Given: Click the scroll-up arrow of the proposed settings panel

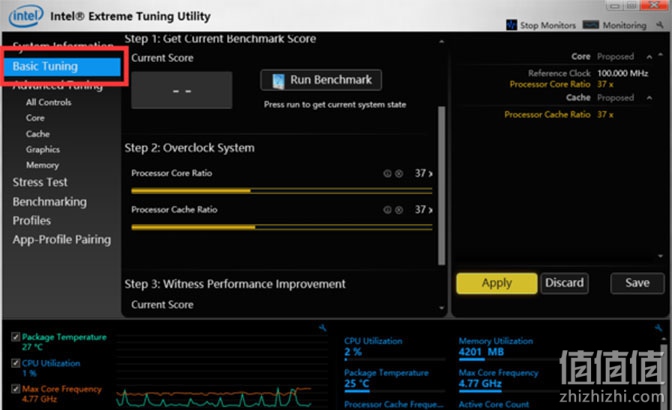Looking at the screenshot, I should coord(660,54).
